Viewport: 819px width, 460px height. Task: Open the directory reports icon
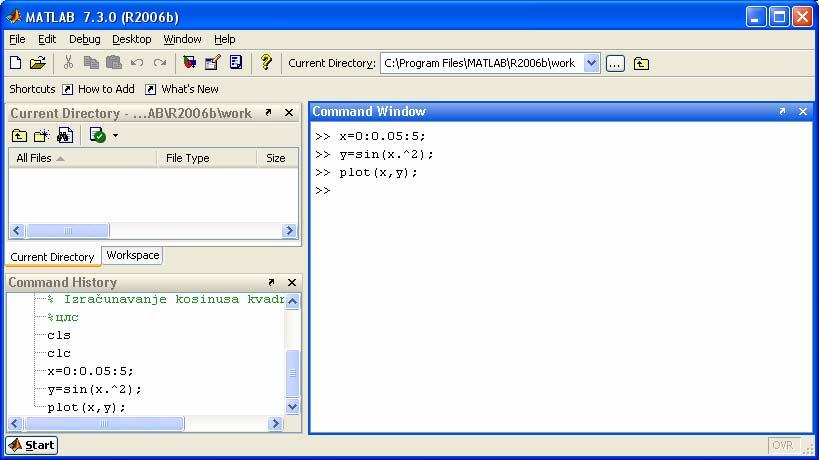coord(98,136)
